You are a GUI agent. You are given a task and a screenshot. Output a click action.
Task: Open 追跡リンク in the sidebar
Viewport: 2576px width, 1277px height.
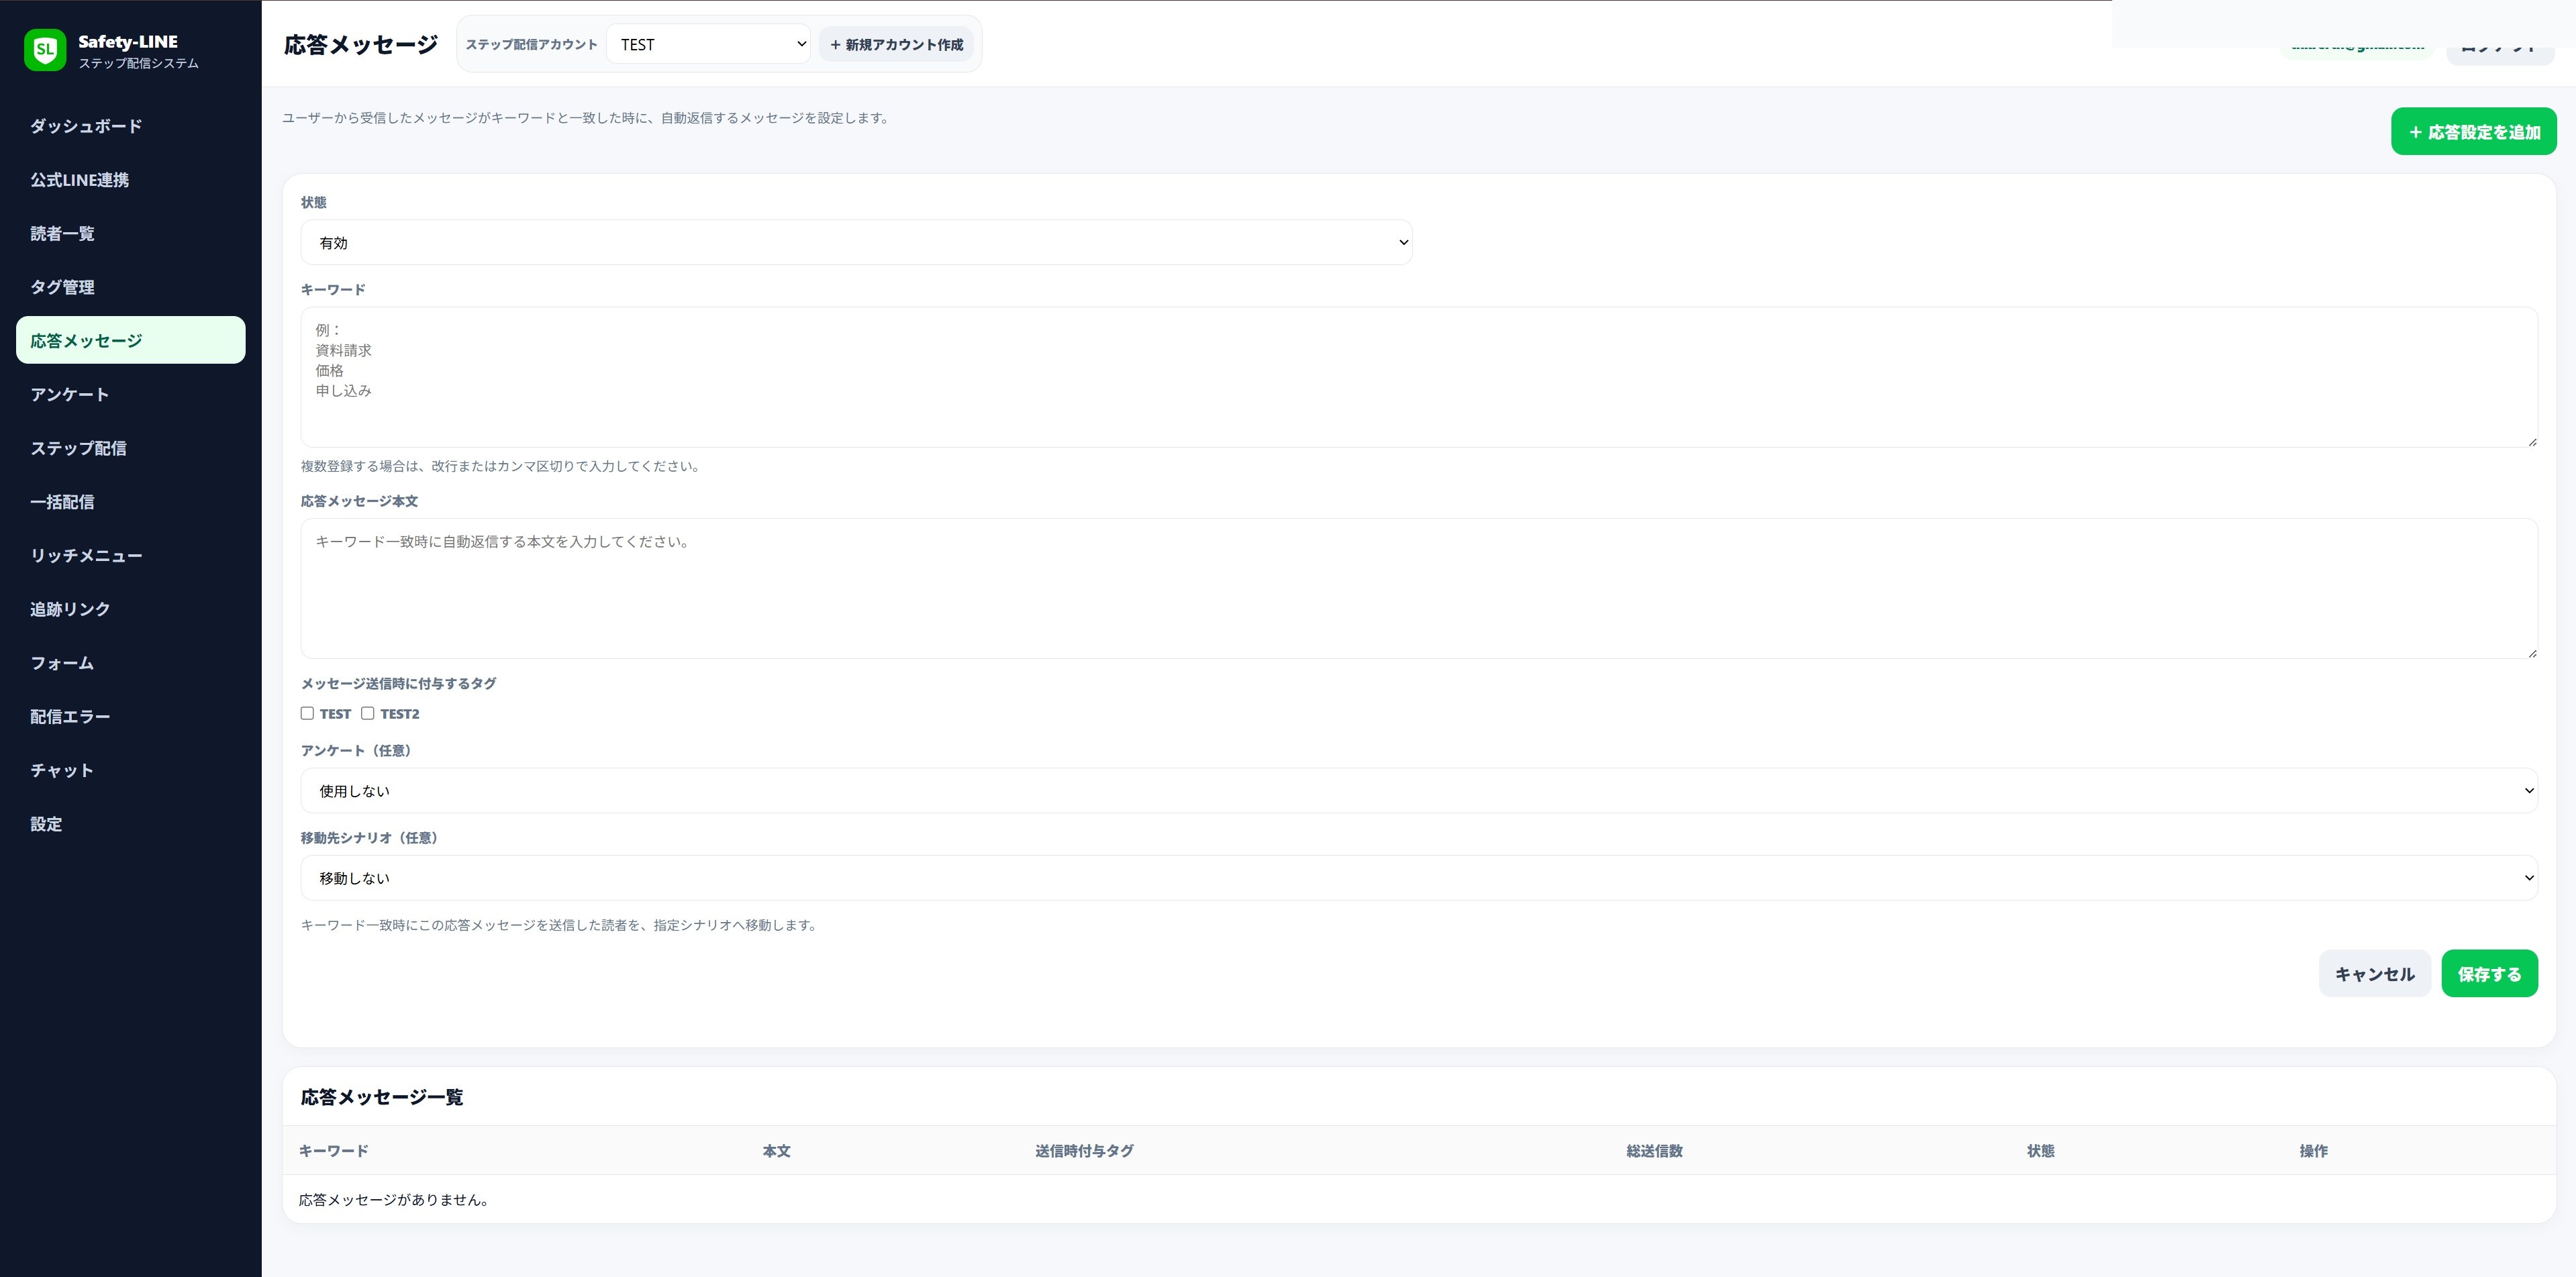pyautogui.click(x=130, y=609)
